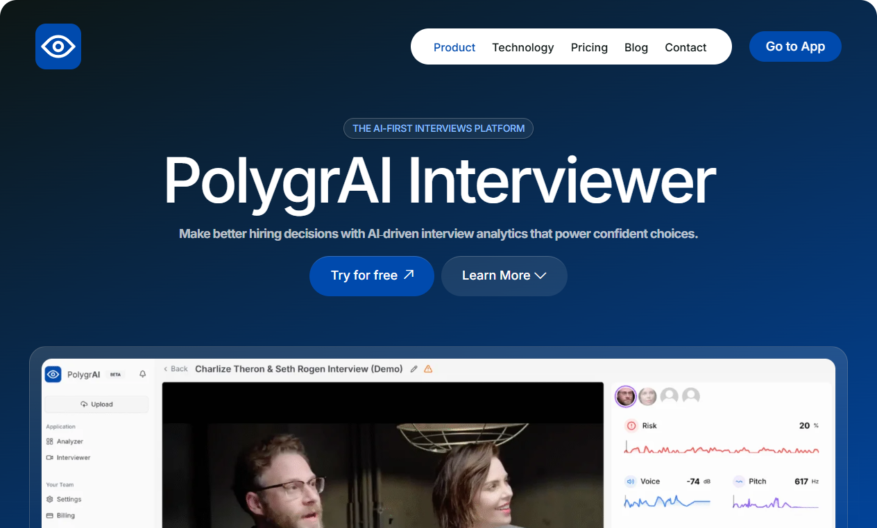Image resolution: width=877 pixels, height=528 pixels.
Task: Expand the Learn More button
Action: (x=504, y=276)
